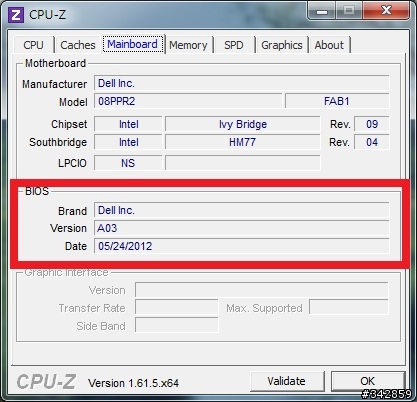This screenshot has width=417, height=402.
Task: Open the About tab
Action: tap(329, 45)
